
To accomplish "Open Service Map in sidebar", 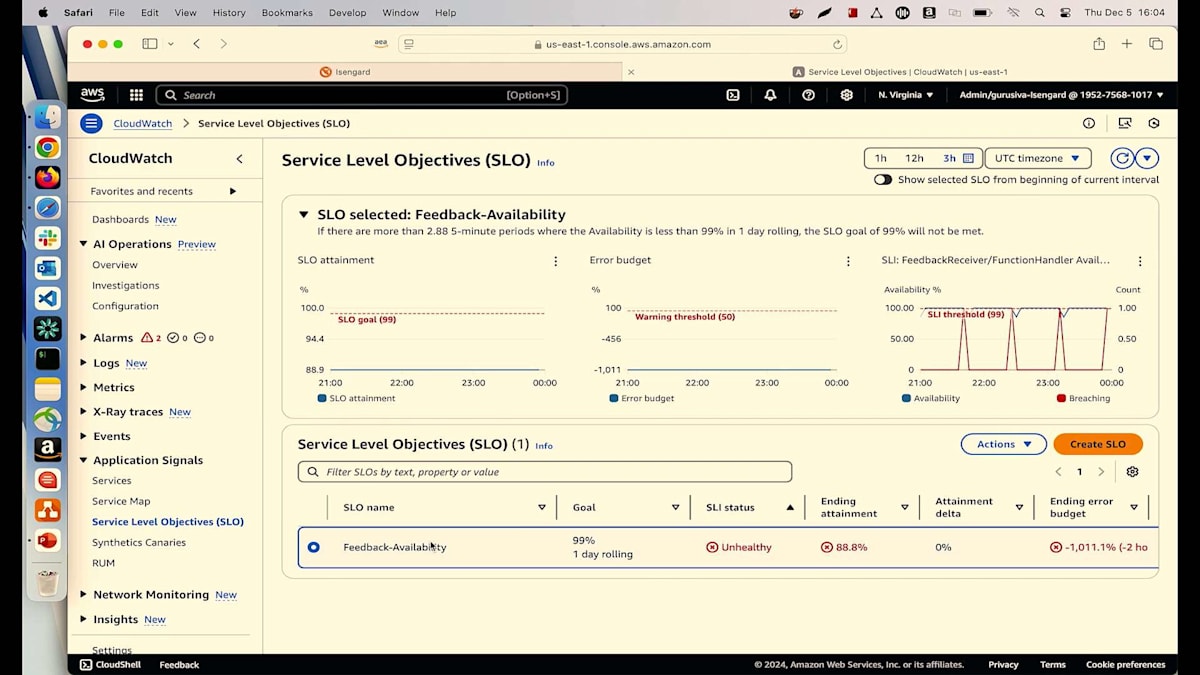I will click(121, 501).
